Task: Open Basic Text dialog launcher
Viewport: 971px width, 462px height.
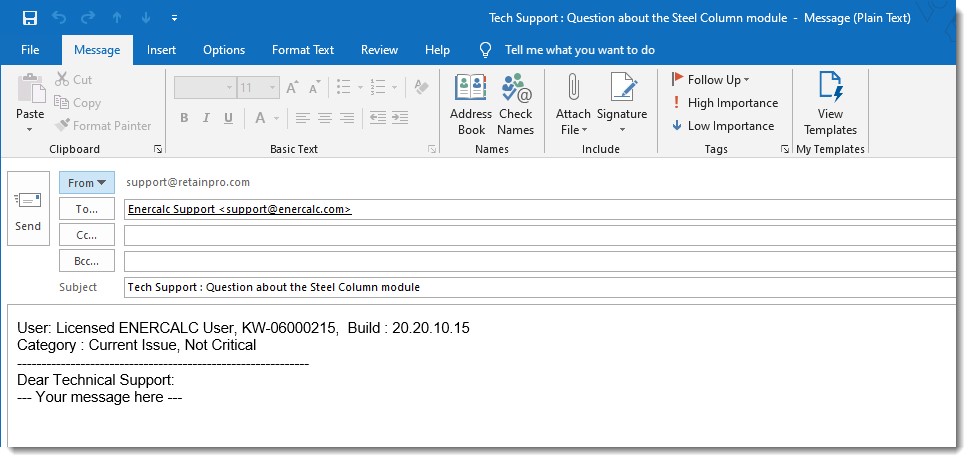Action: click(x=432, y=149)
